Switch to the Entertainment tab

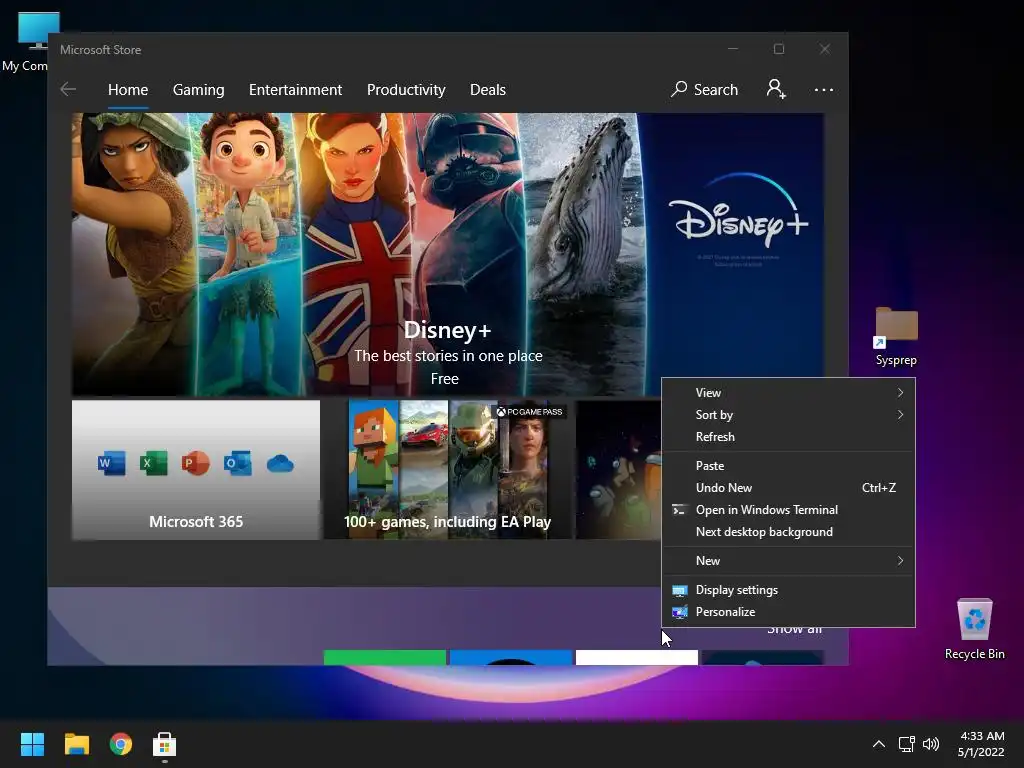coord(295,89)
